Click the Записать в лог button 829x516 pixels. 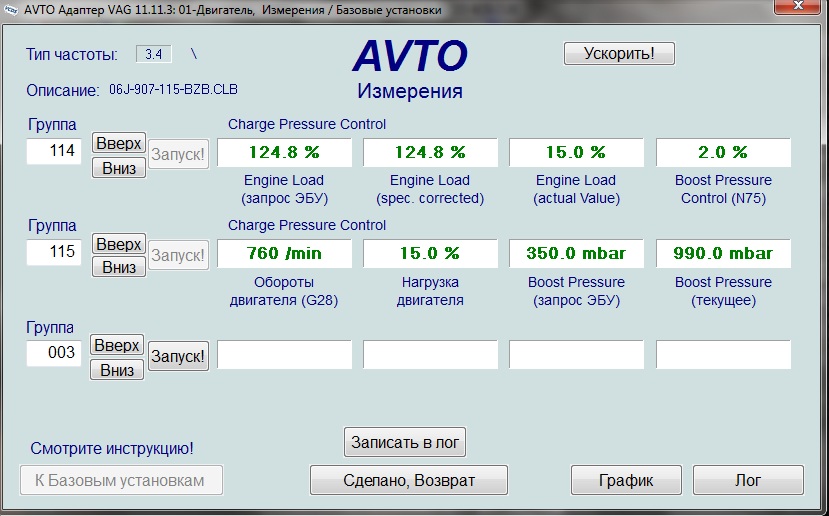point(405,441)
